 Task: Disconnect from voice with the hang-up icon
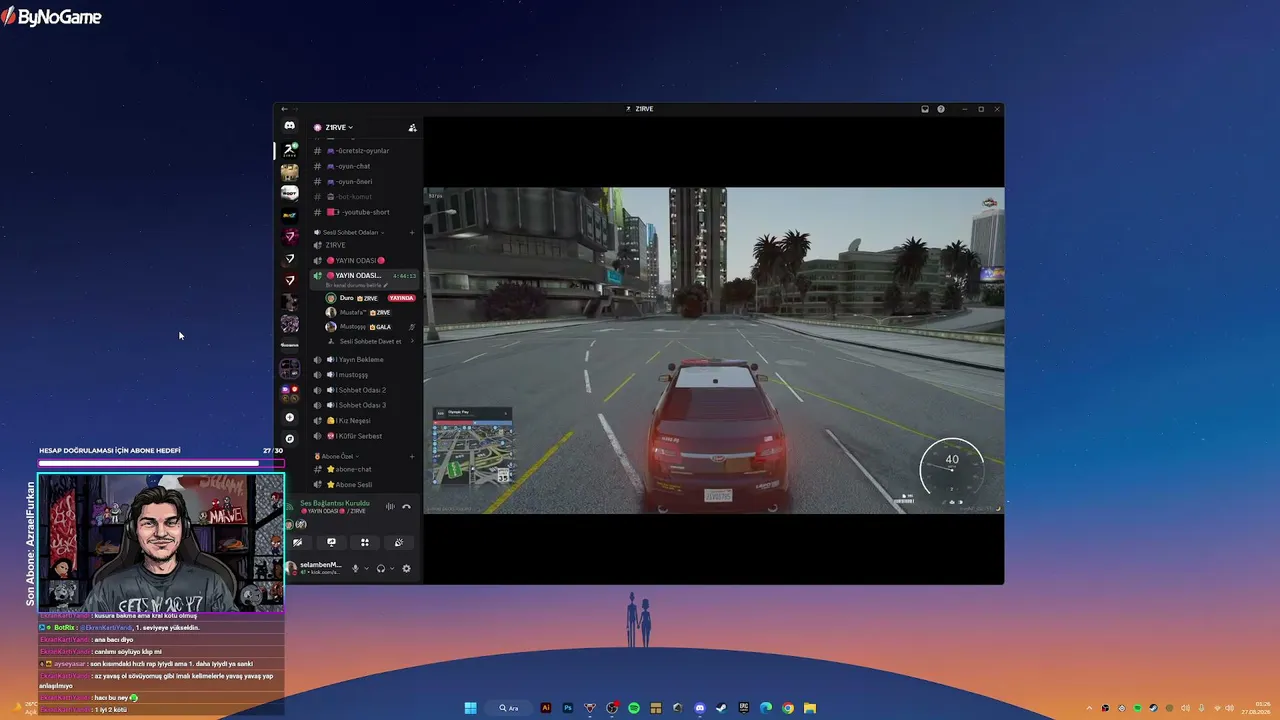pyautogui.click(x=406, y=507)
